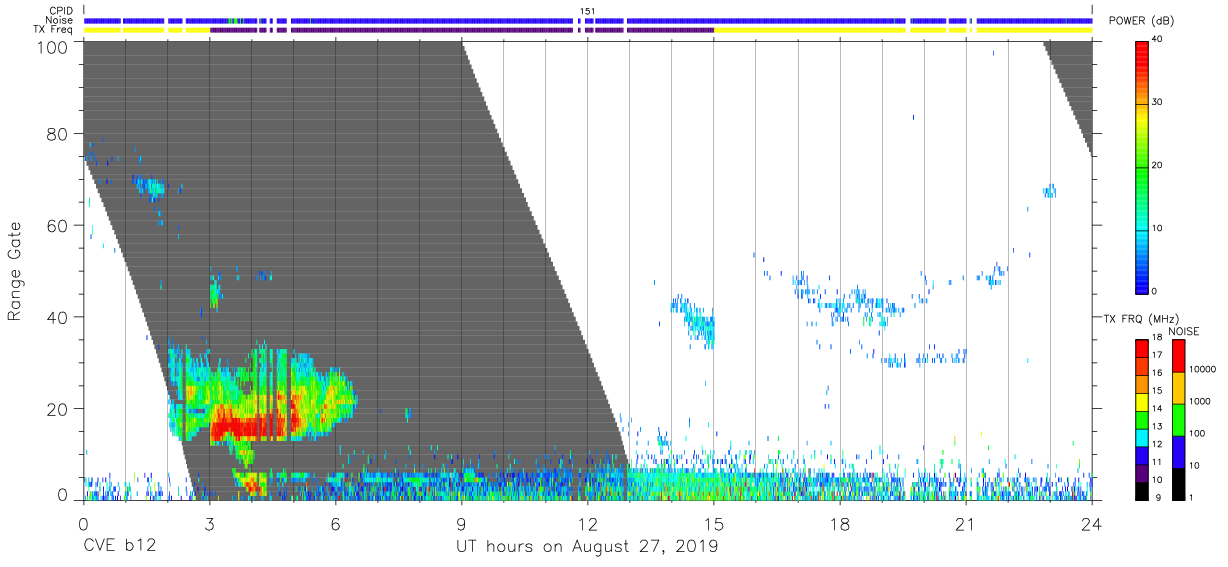
Task: Click the POWER color gradient bar
Action: pyautogui.click(x=1141, y=166)
